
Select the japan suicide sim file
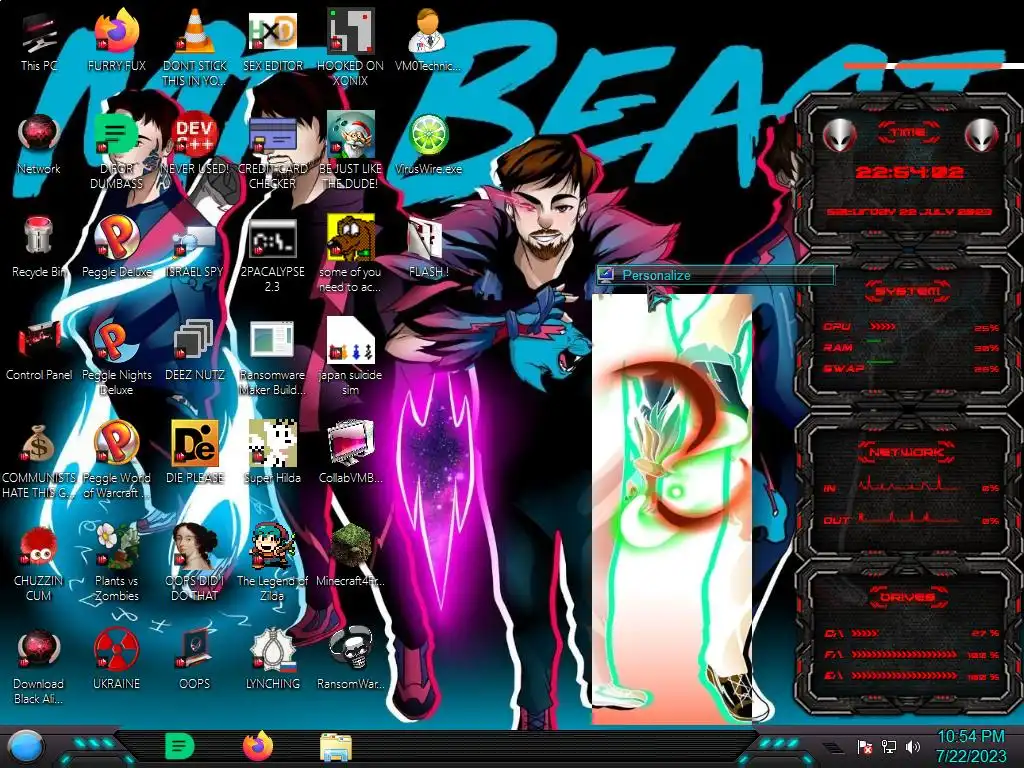point(351,357)
